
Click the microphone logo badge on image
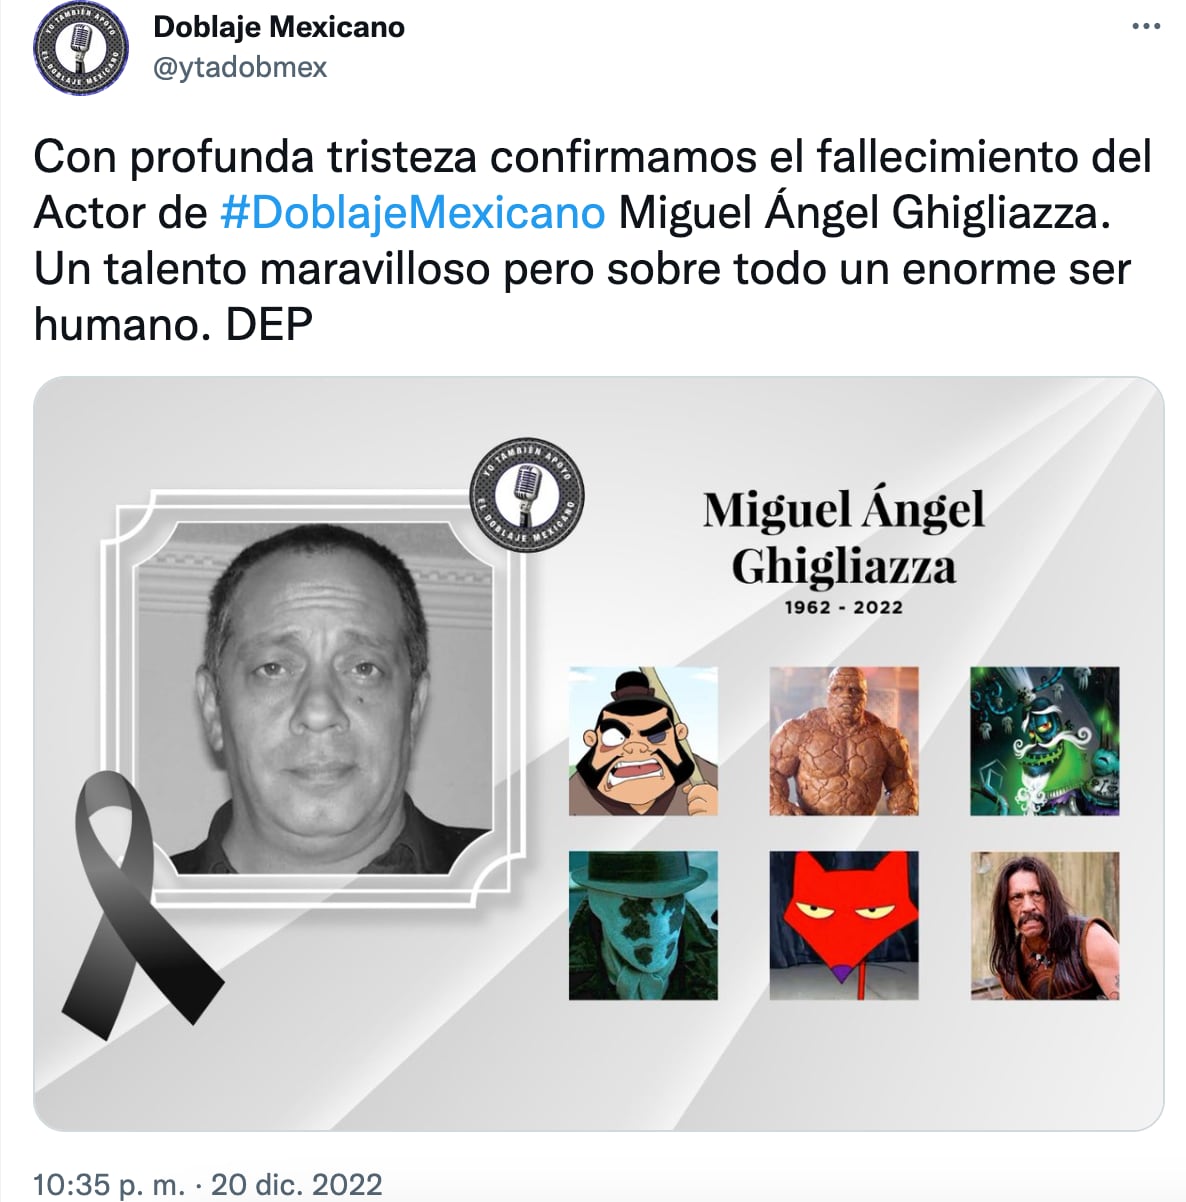(x=527, y=493)
